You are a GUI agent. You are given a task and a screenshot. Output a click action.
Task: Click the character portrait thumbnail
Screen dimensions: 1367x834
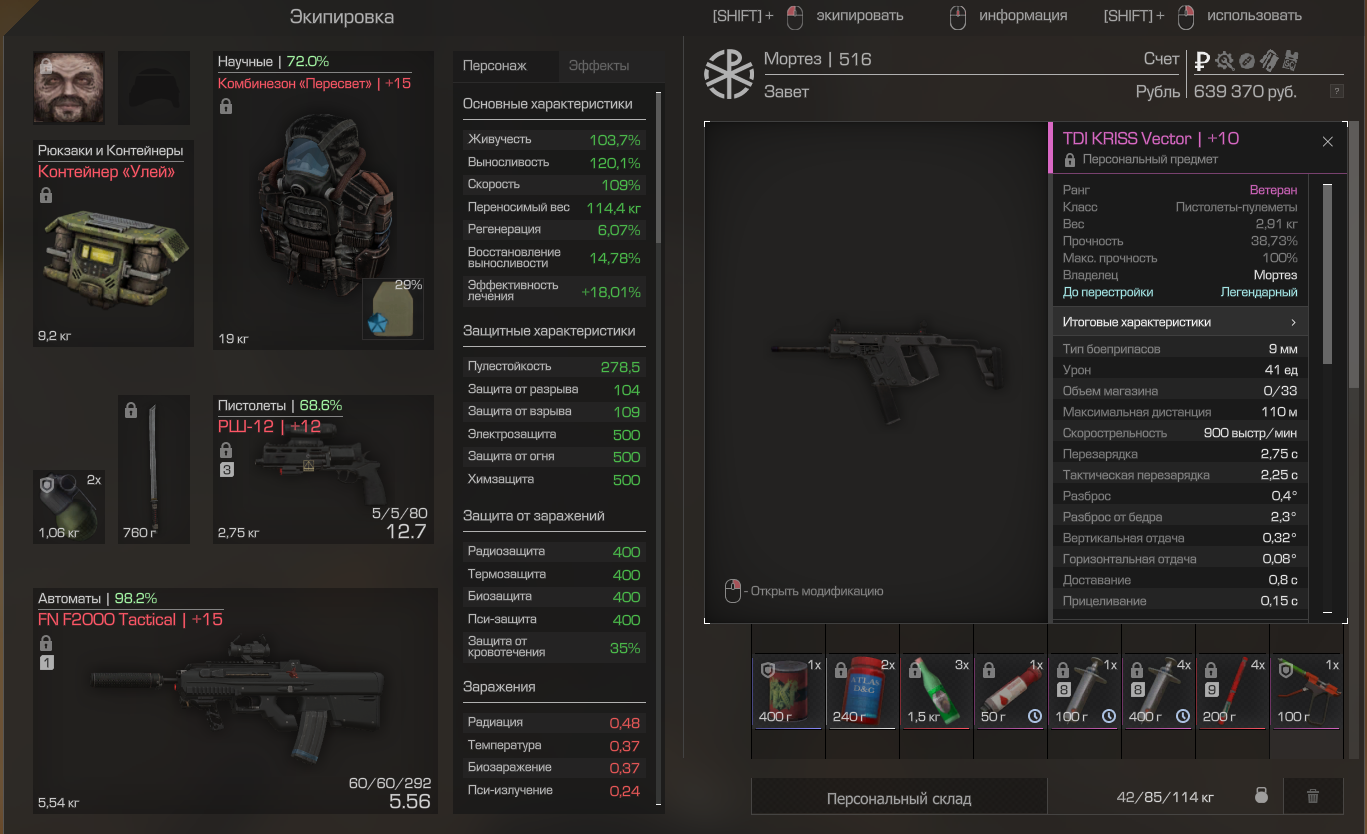69,87
